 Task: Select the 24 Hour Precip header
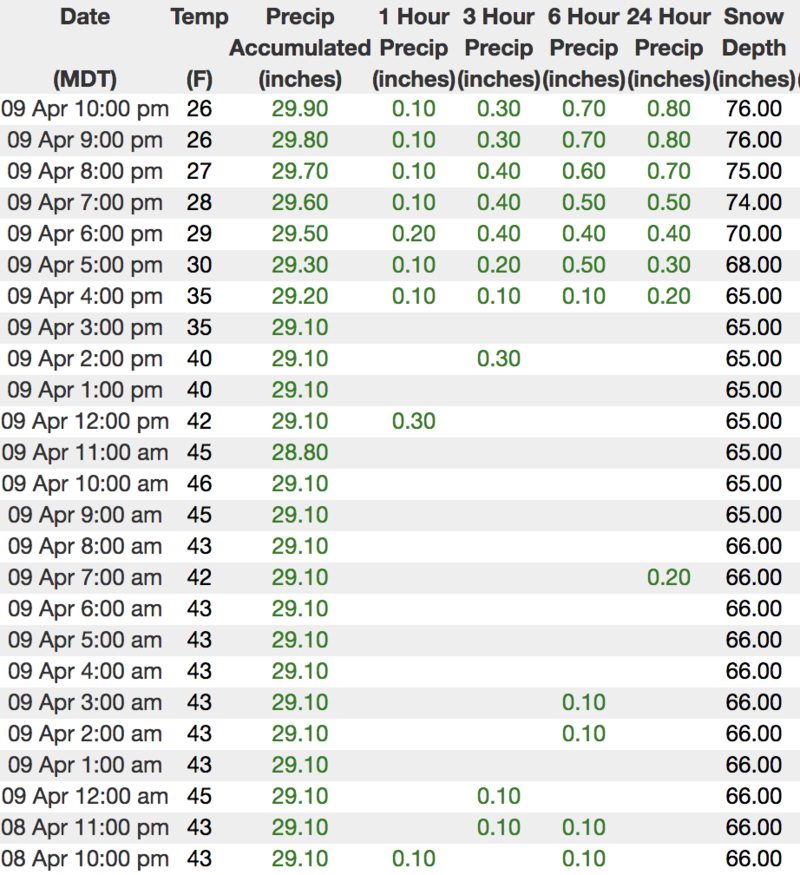point(669,47)
